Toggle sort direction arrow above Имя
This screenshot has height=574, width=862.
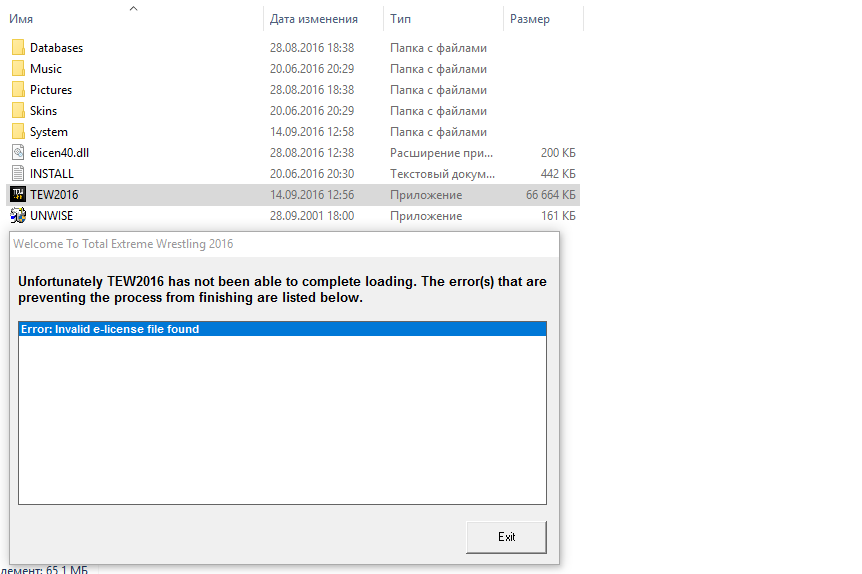133,8
